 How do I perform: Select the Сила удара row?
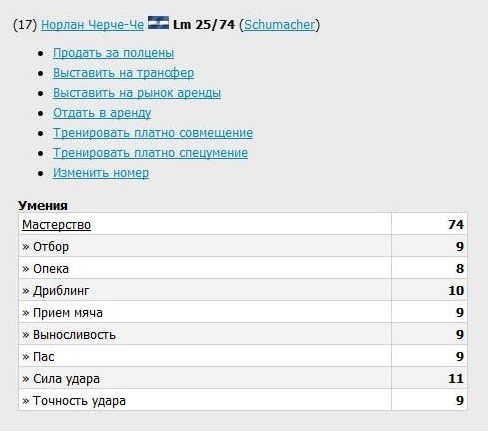[243, 378]
